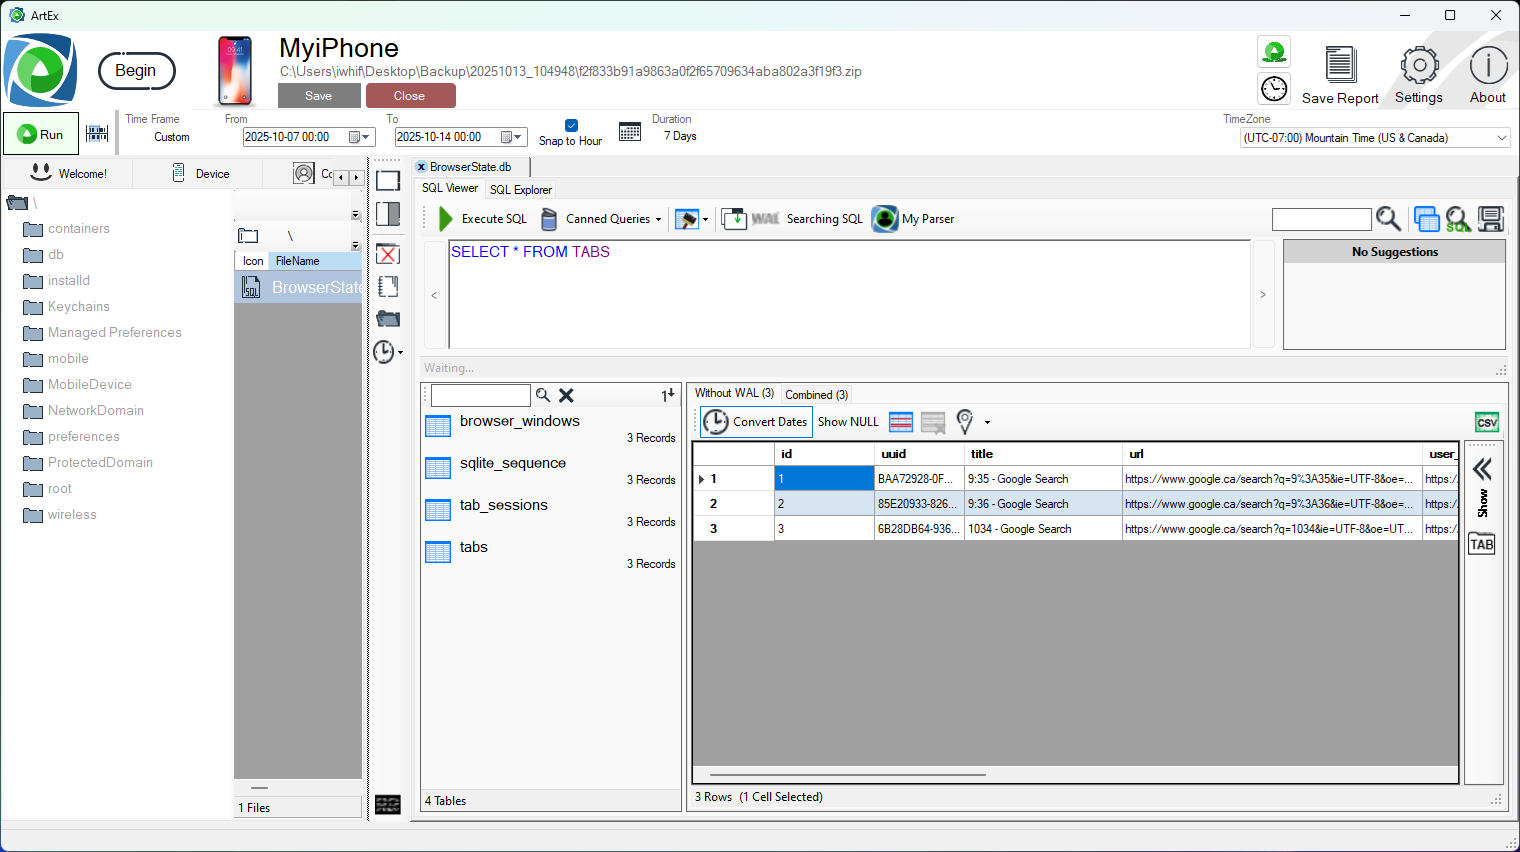Screen dimensions: 1520x852
Task: Click the TAB icon in right sidebar
Action: [x=1481, y=544]
